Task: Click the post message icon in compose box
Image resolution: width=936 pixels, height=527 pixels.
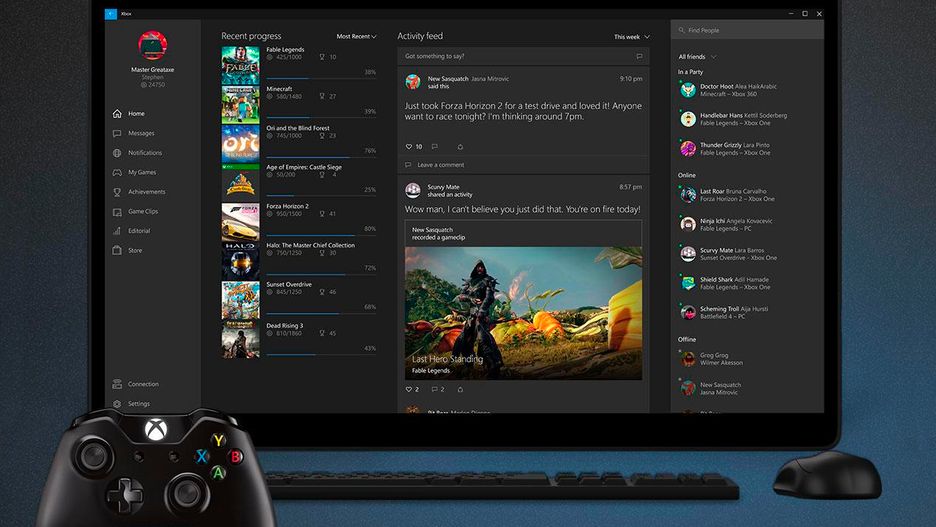Action: pyautogui.click(x=639, y=56)
